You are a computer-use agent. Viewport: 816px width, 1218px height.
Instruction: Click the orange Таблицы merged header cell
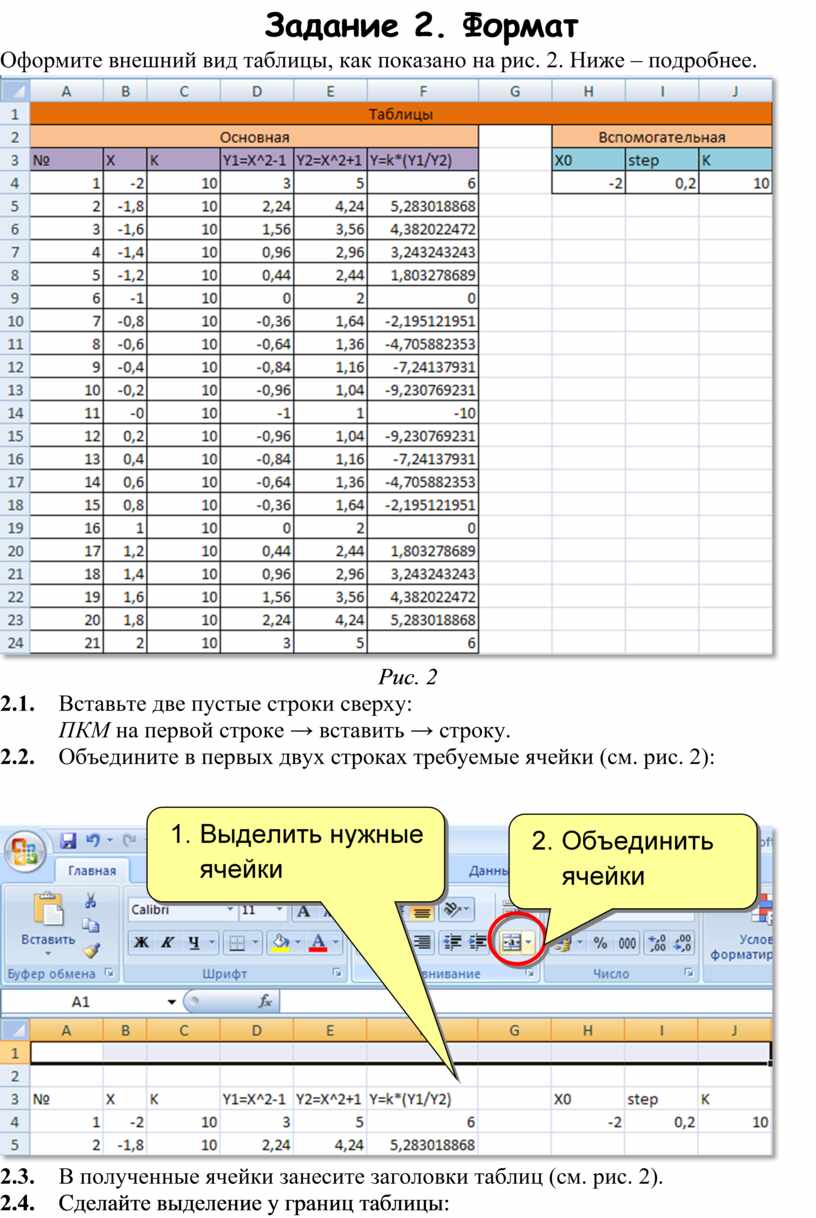pyautogui.click(x=401, y=114)
